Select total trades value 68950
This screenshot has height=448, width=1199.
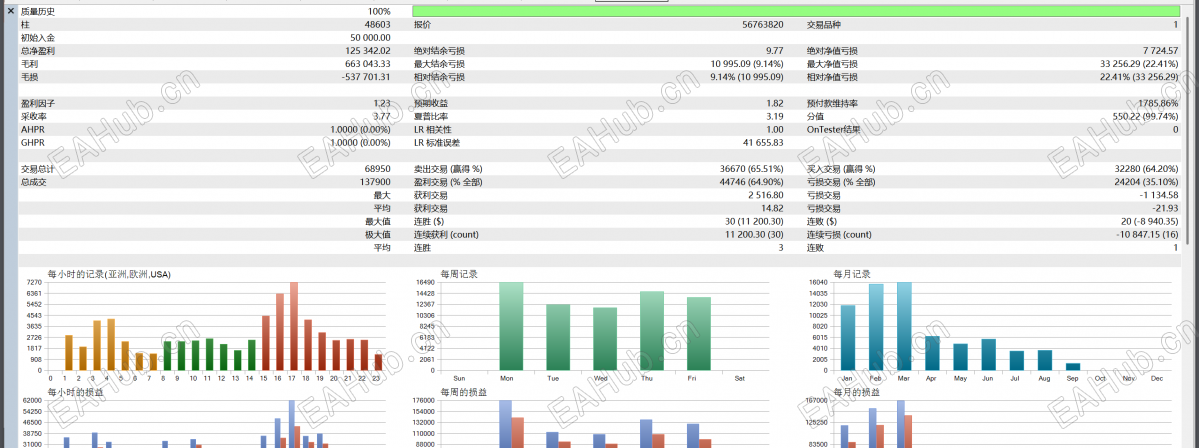[x=378, y=168]
